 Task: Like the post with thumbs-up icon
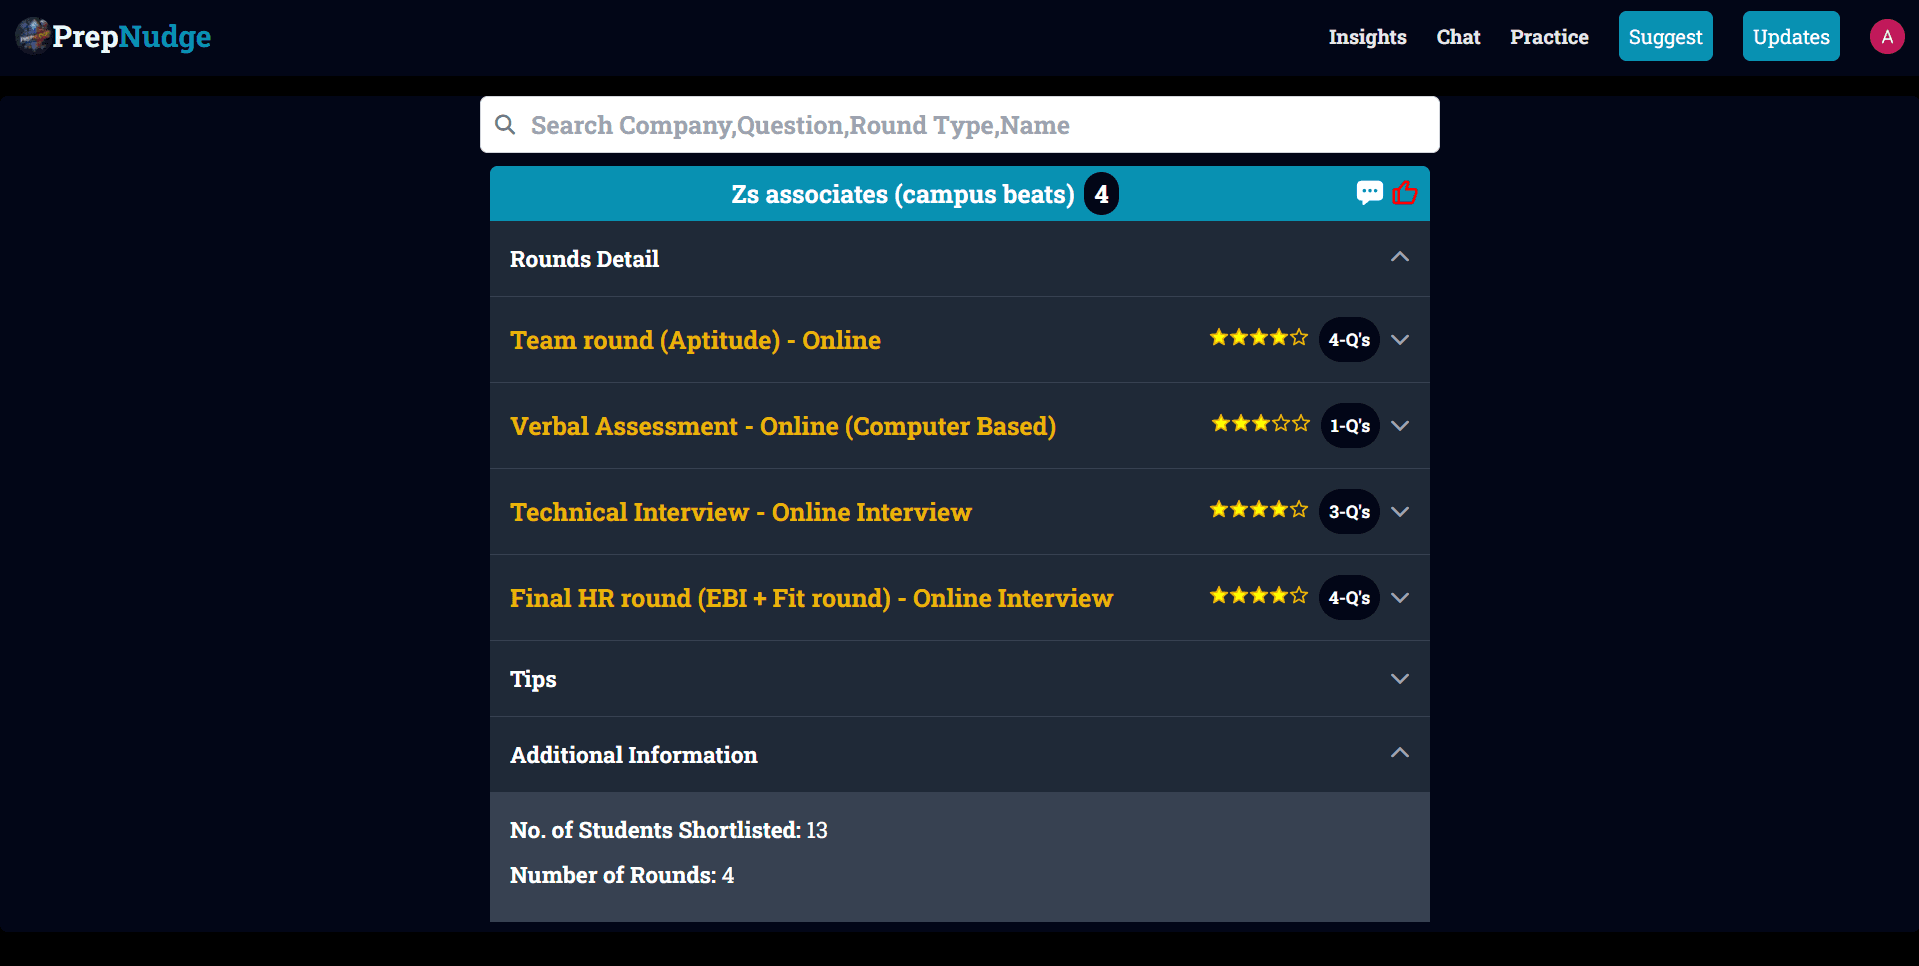[x=1404, y=192]
